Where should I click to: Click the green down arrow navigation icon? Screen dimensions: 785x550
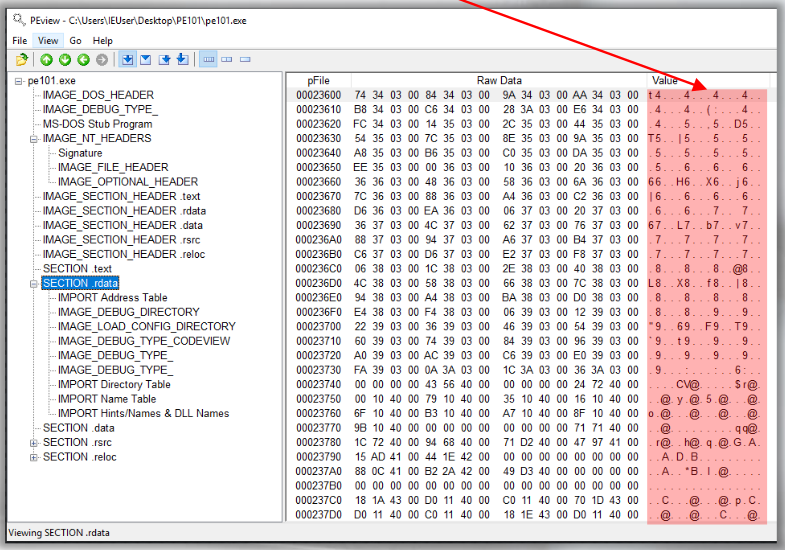(x=65, y=60)
